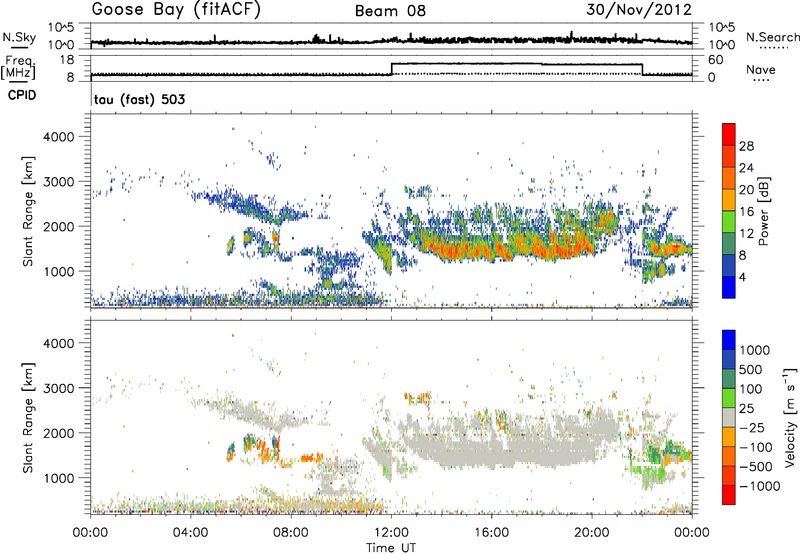Screen dimensions: 800x554
Task: Select the '-1000' Velocity colorbar value
Action: pyautogui.click(x=759, y=486)
